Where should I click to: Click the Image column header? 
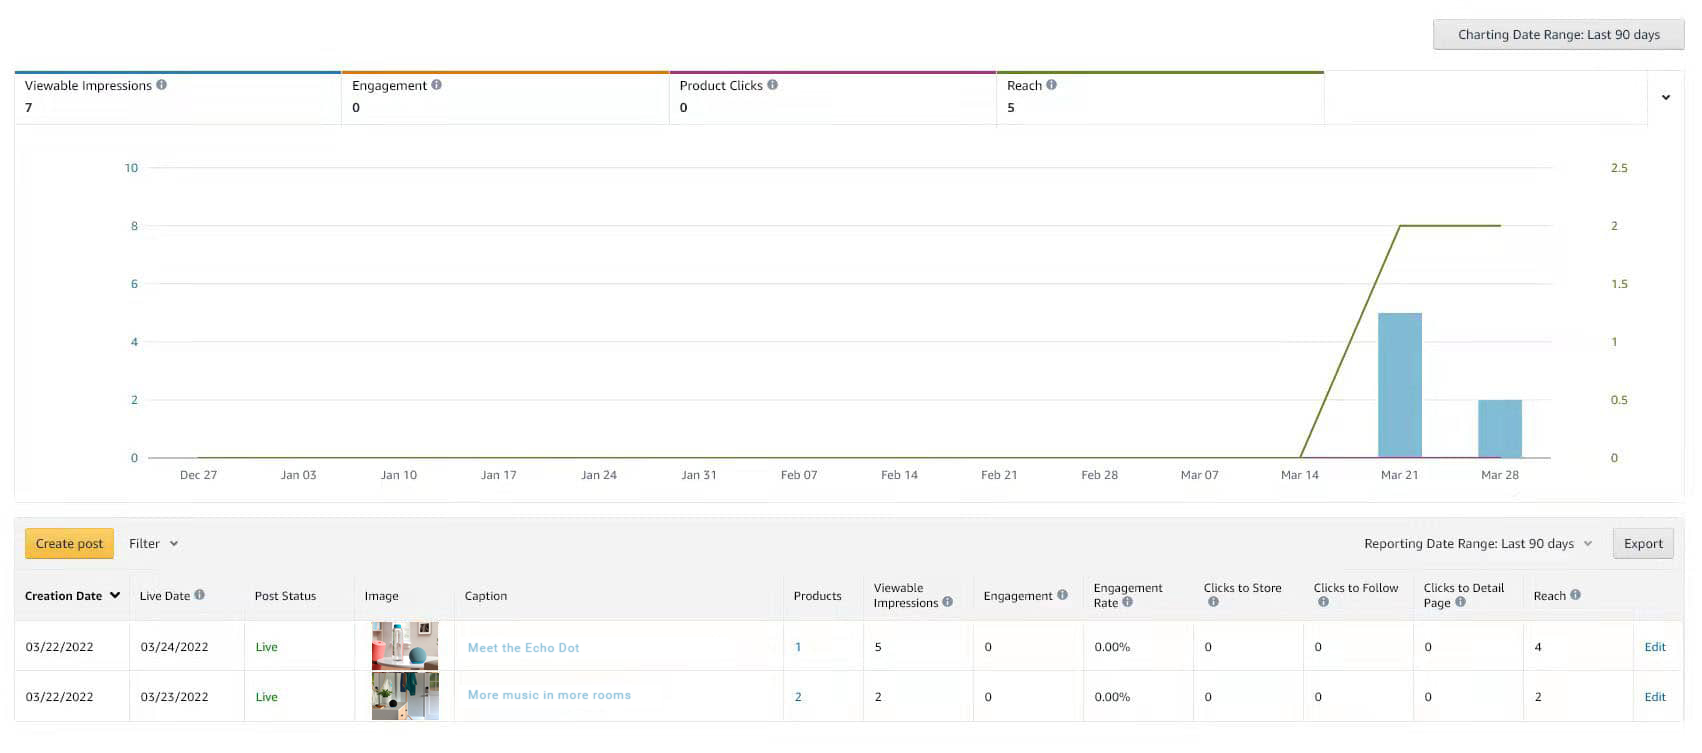coord(381,595)
